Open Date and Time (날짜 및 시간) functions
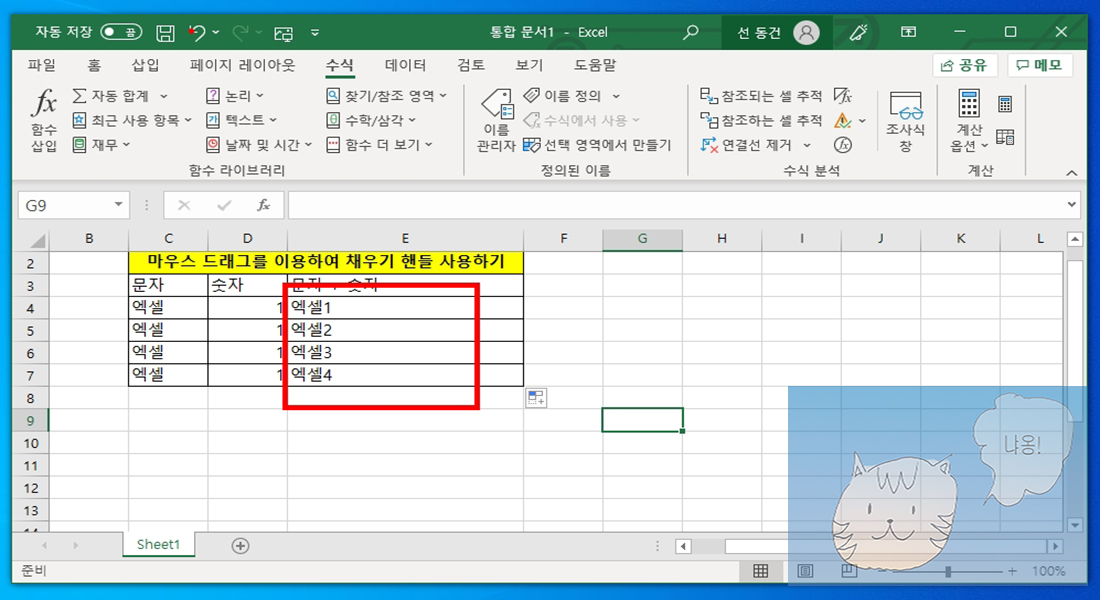This screenshot has height=600, width=1100. pyautogui.click(x=259, y=145)
